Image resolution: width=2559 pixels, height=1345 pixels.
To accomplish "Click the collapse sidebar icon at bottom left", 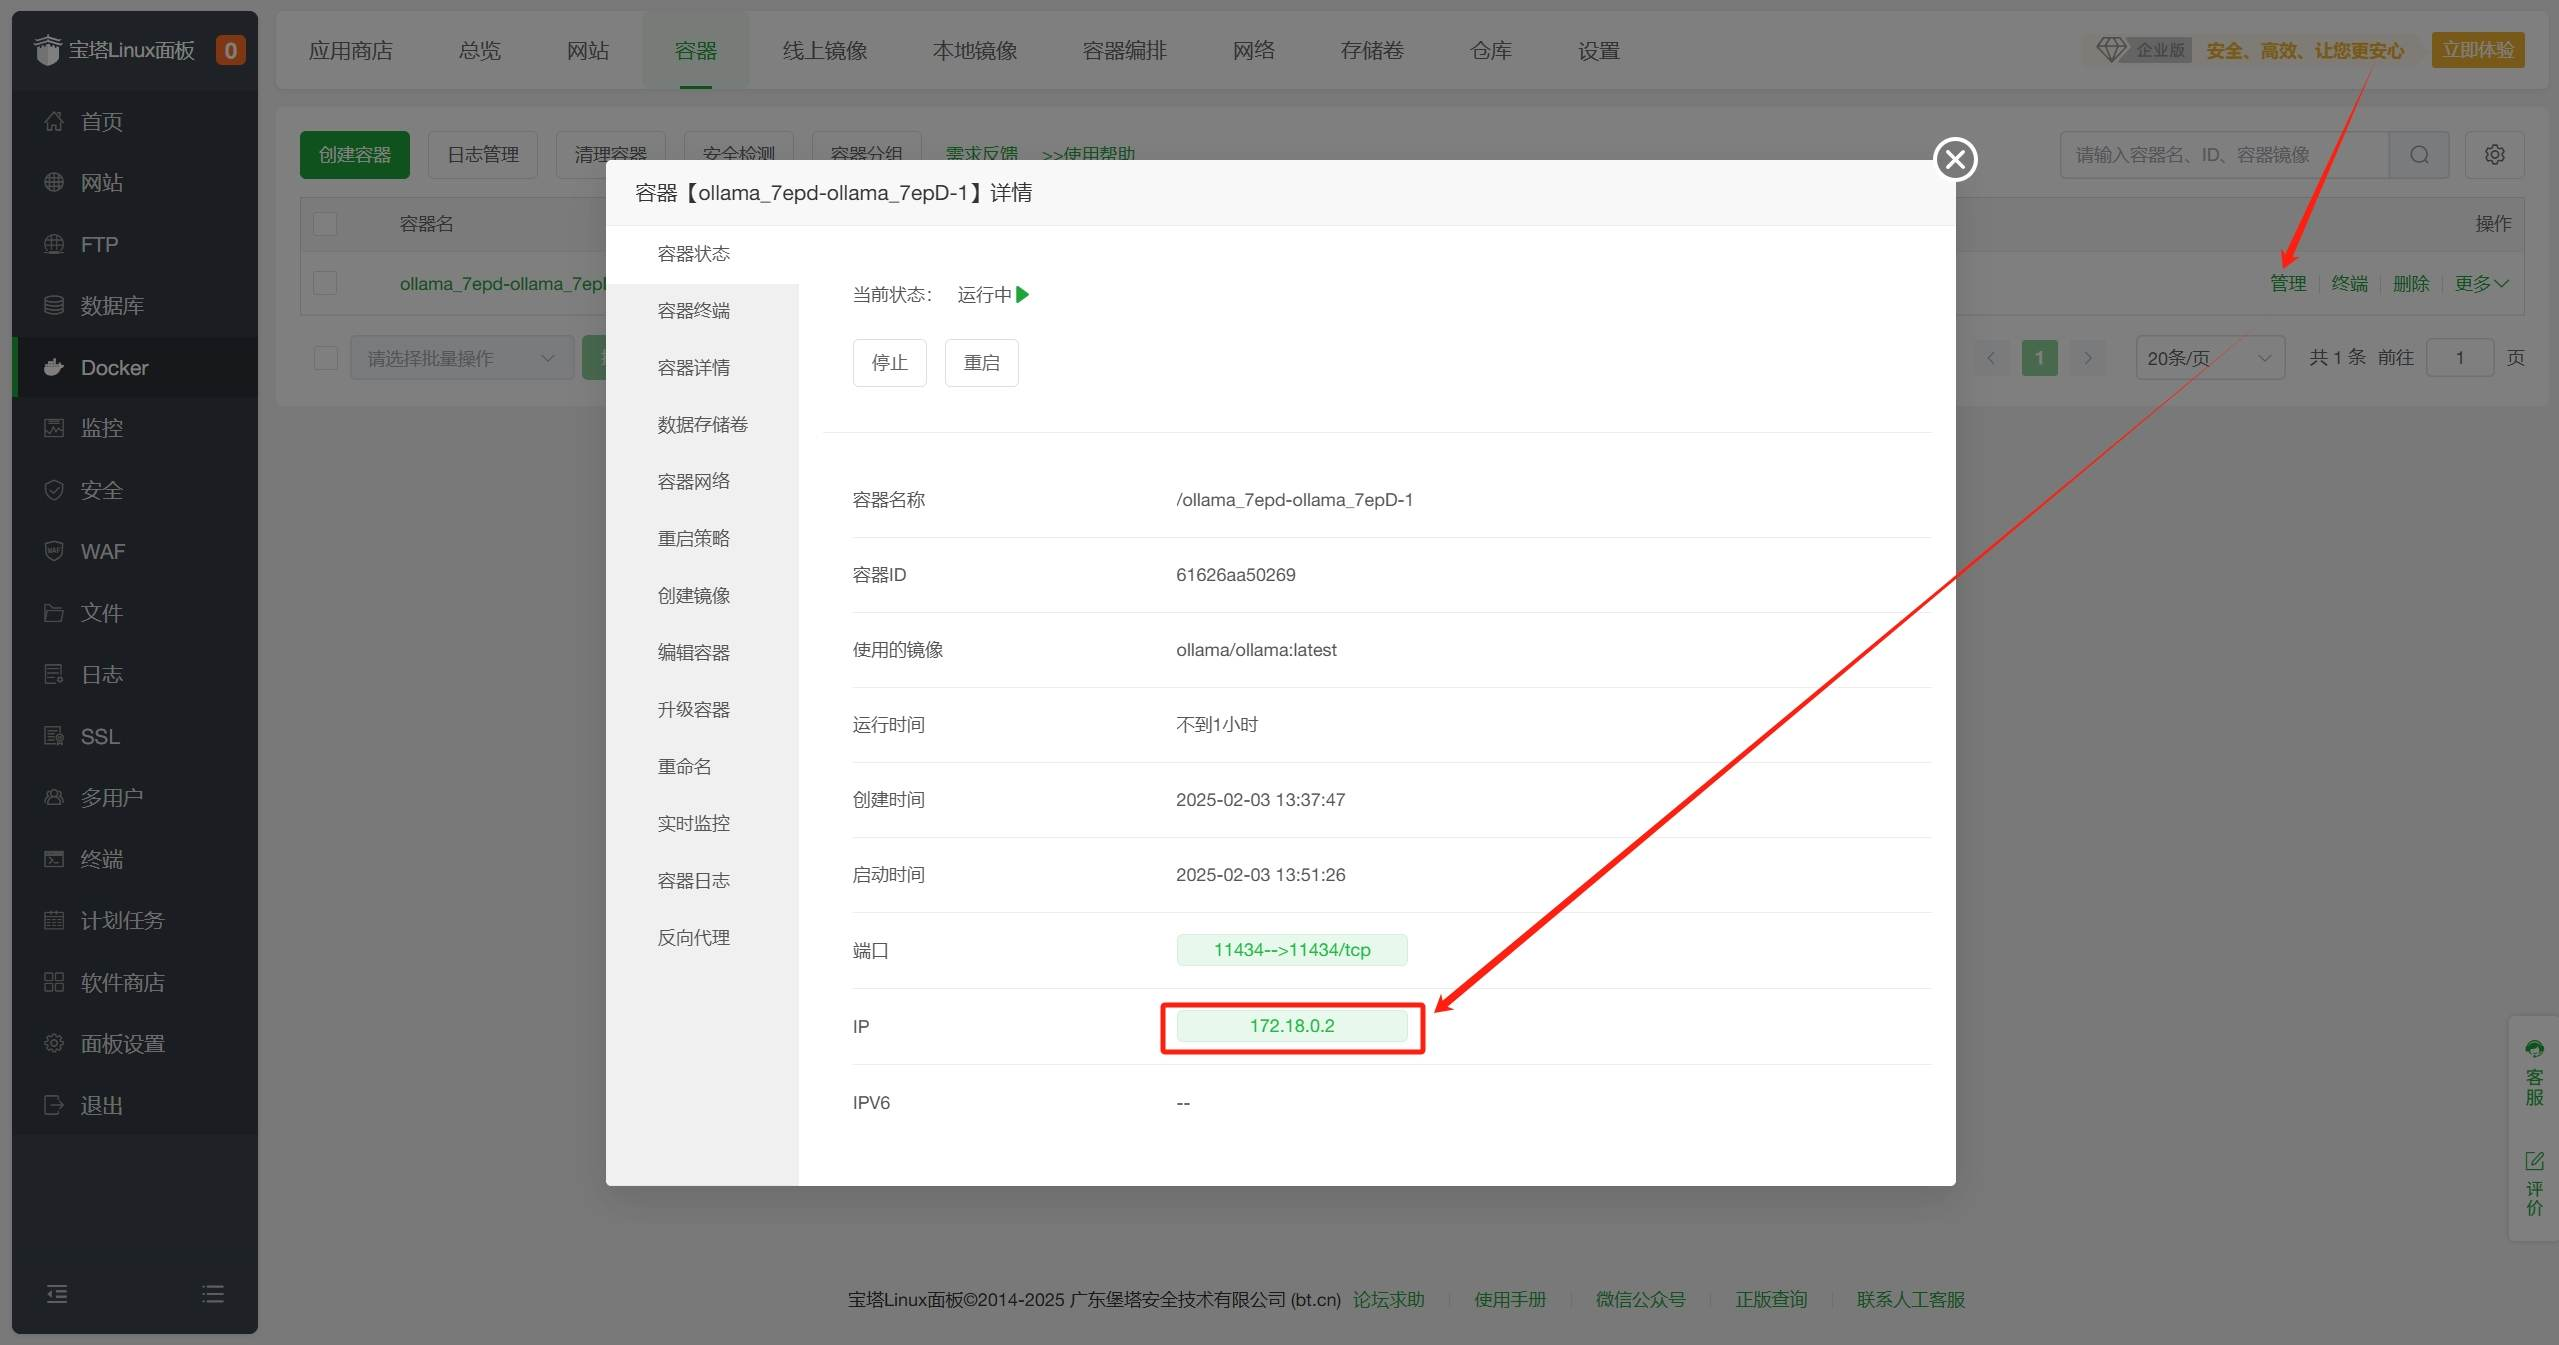I will [57, 1294].
